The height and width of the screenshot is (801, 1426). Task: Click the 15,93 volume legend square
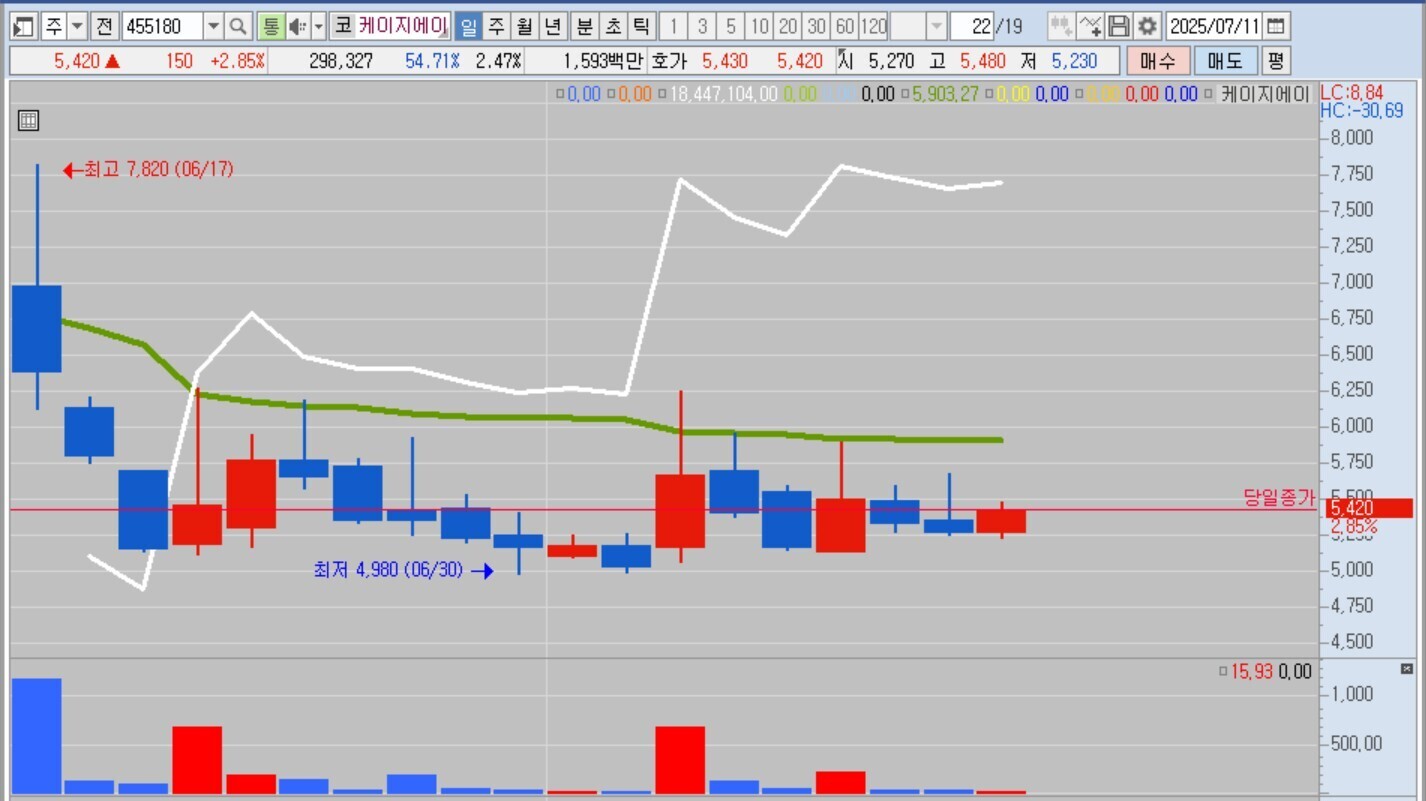pos(1223,672)
